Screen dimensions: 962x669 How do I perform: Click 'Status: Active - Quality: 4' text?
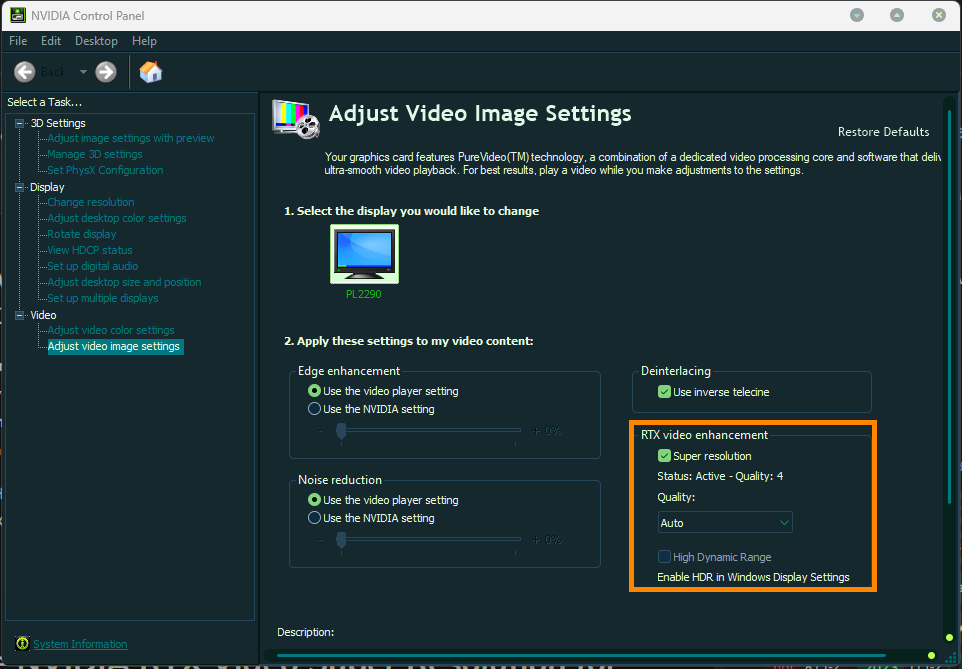click(720, 476)
